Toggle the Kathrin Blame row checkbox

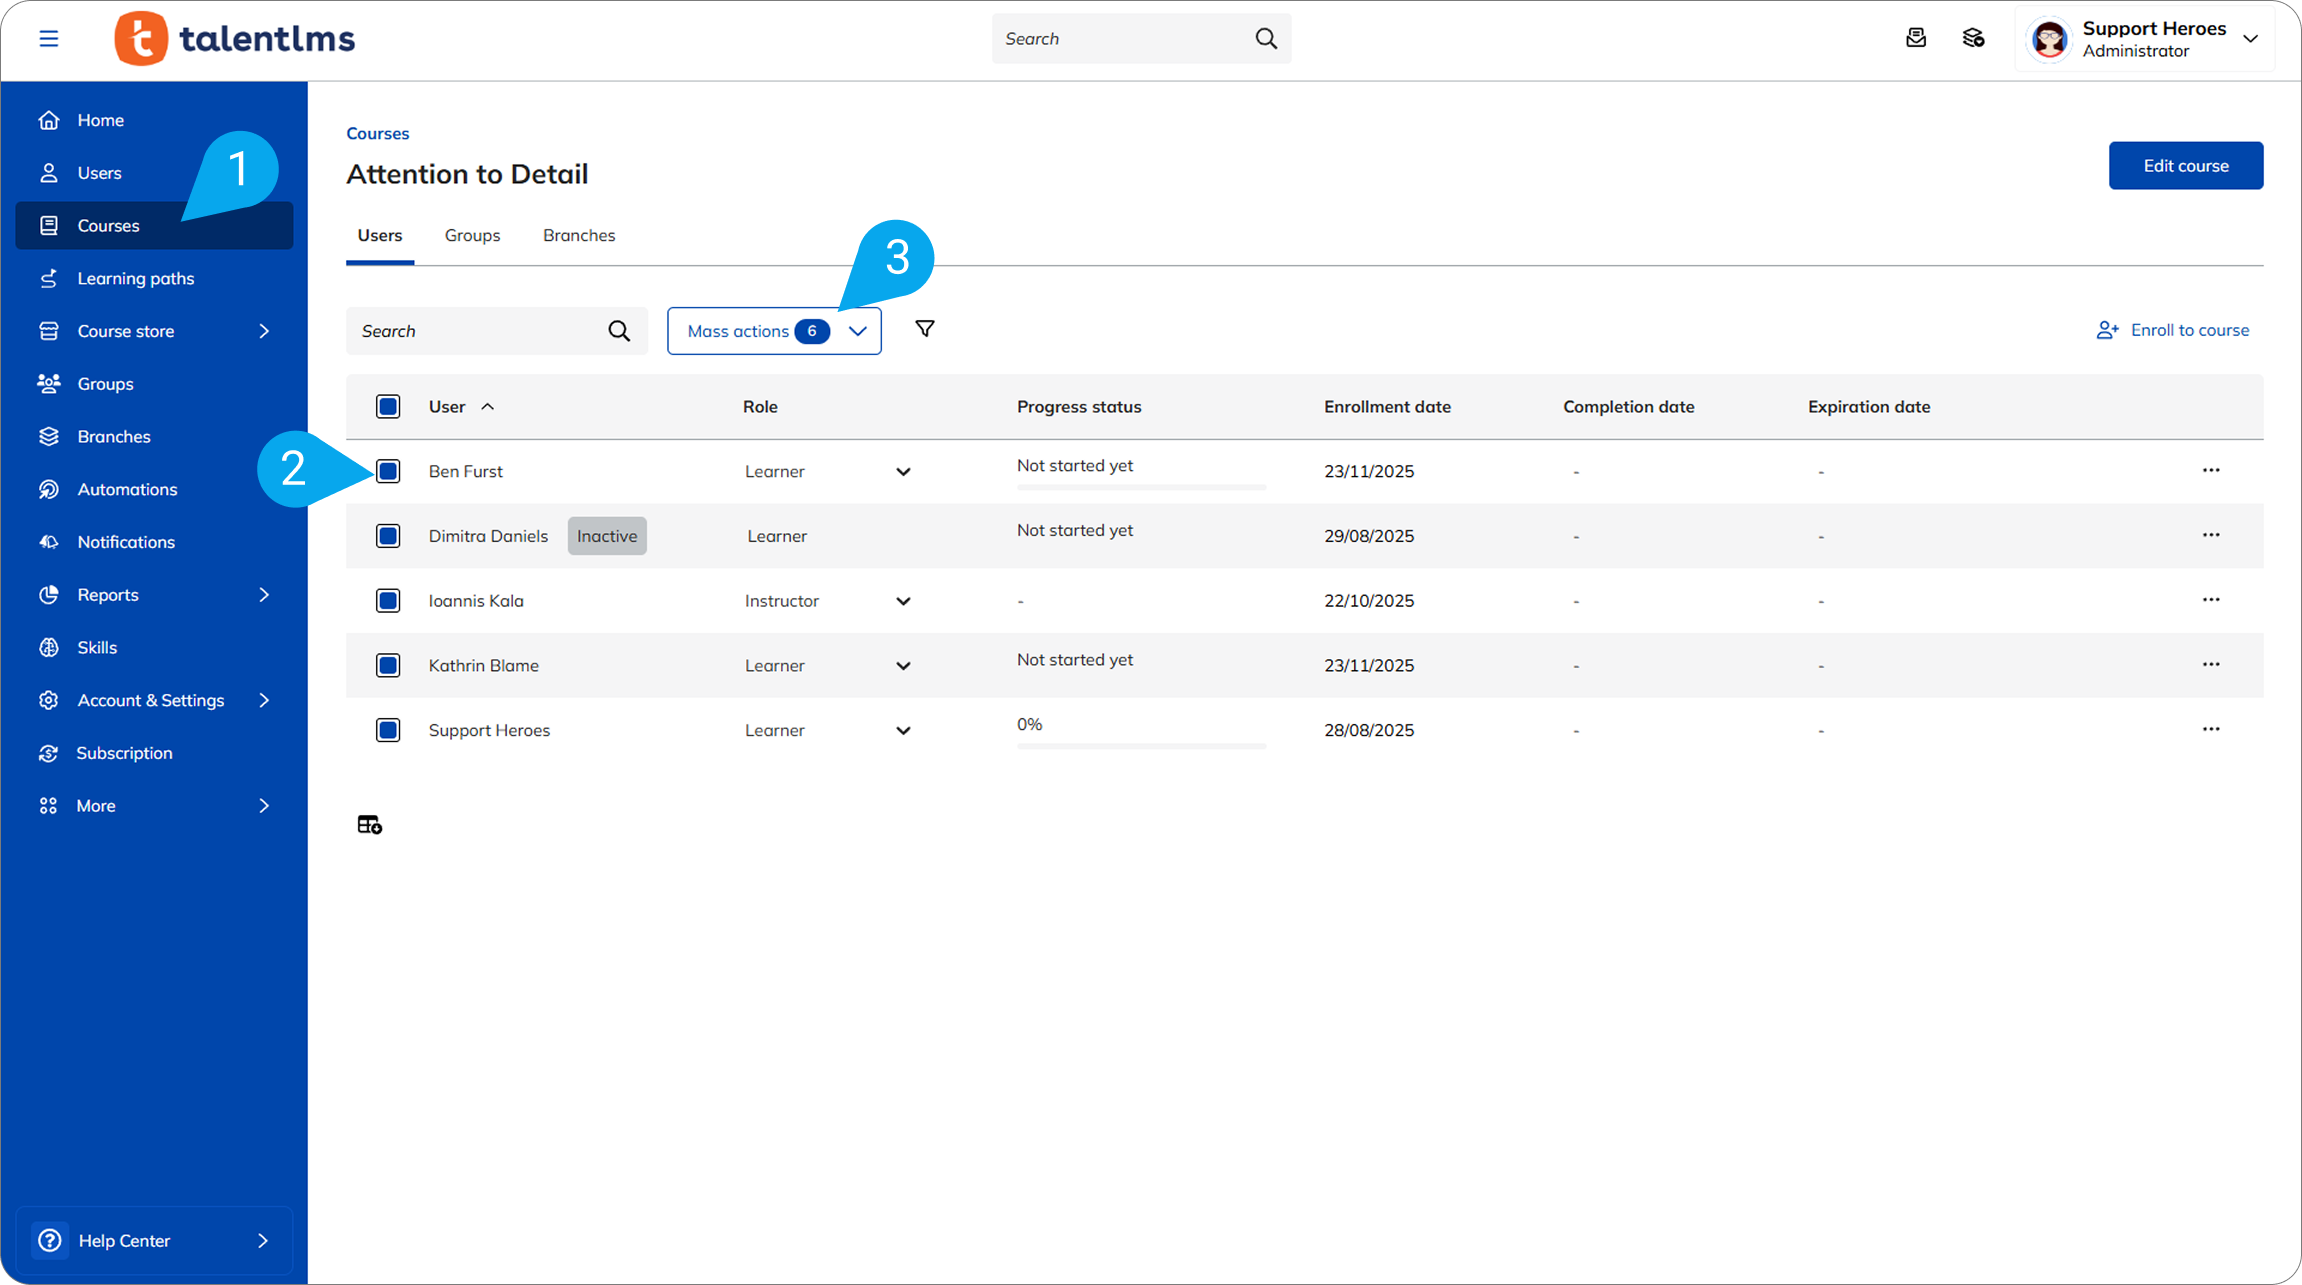[x=388, y=665]
